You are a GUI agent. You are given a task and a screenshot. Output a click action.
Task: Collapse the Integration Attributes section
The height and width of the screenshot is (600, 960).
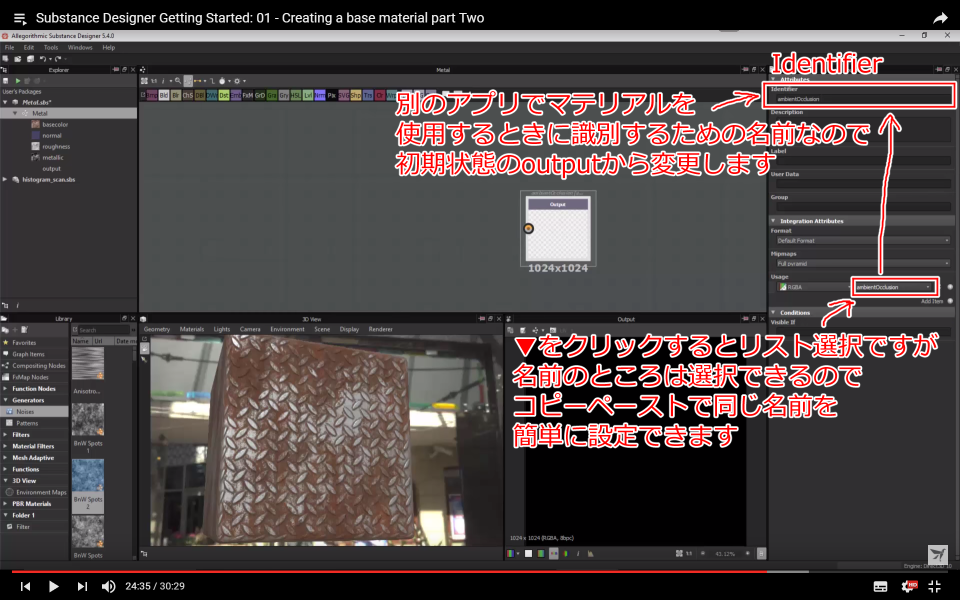pos(773,220)
